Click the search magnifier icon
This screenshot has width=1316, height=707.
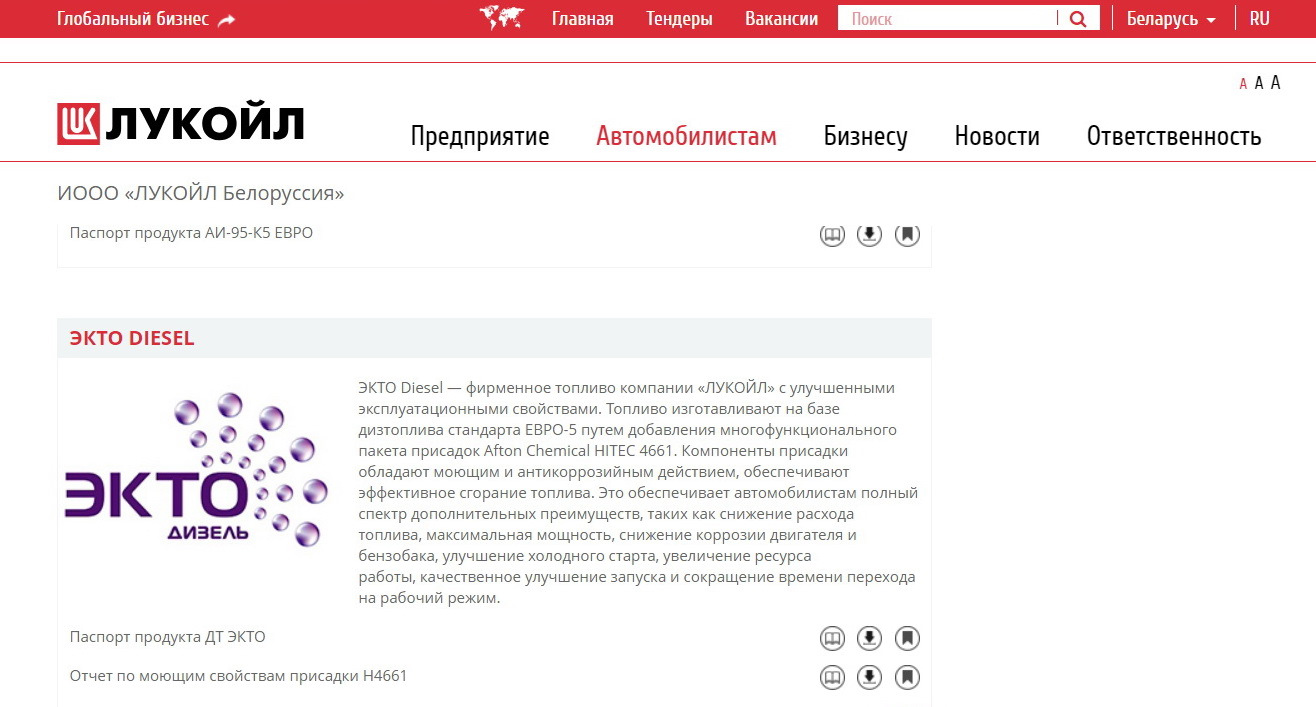click(x=1078, y=19)
